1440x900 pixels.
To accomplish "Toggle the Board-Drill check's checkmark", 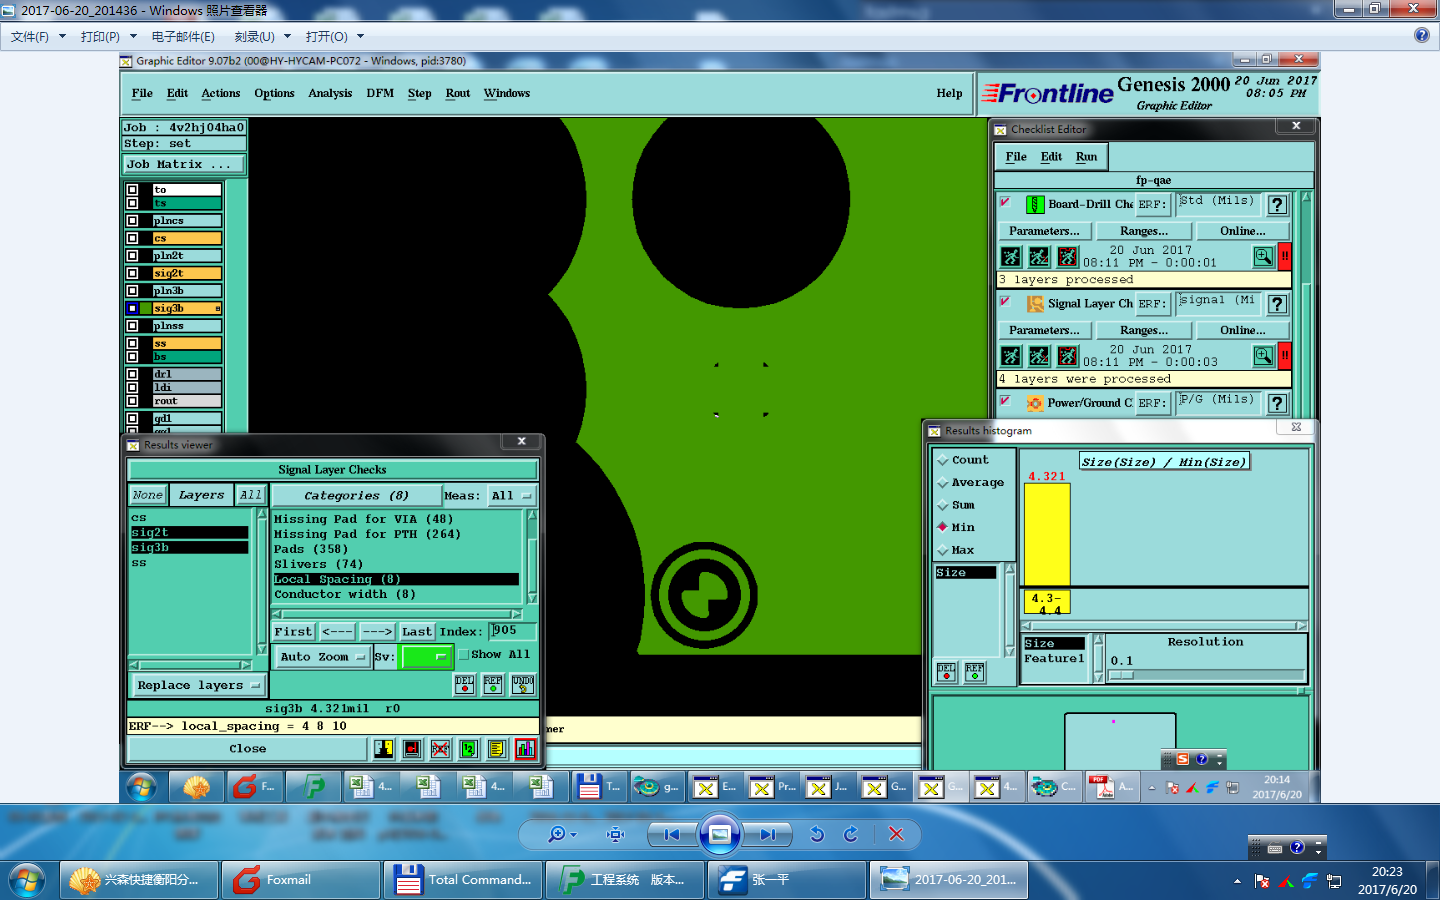I will (1005, 203).
